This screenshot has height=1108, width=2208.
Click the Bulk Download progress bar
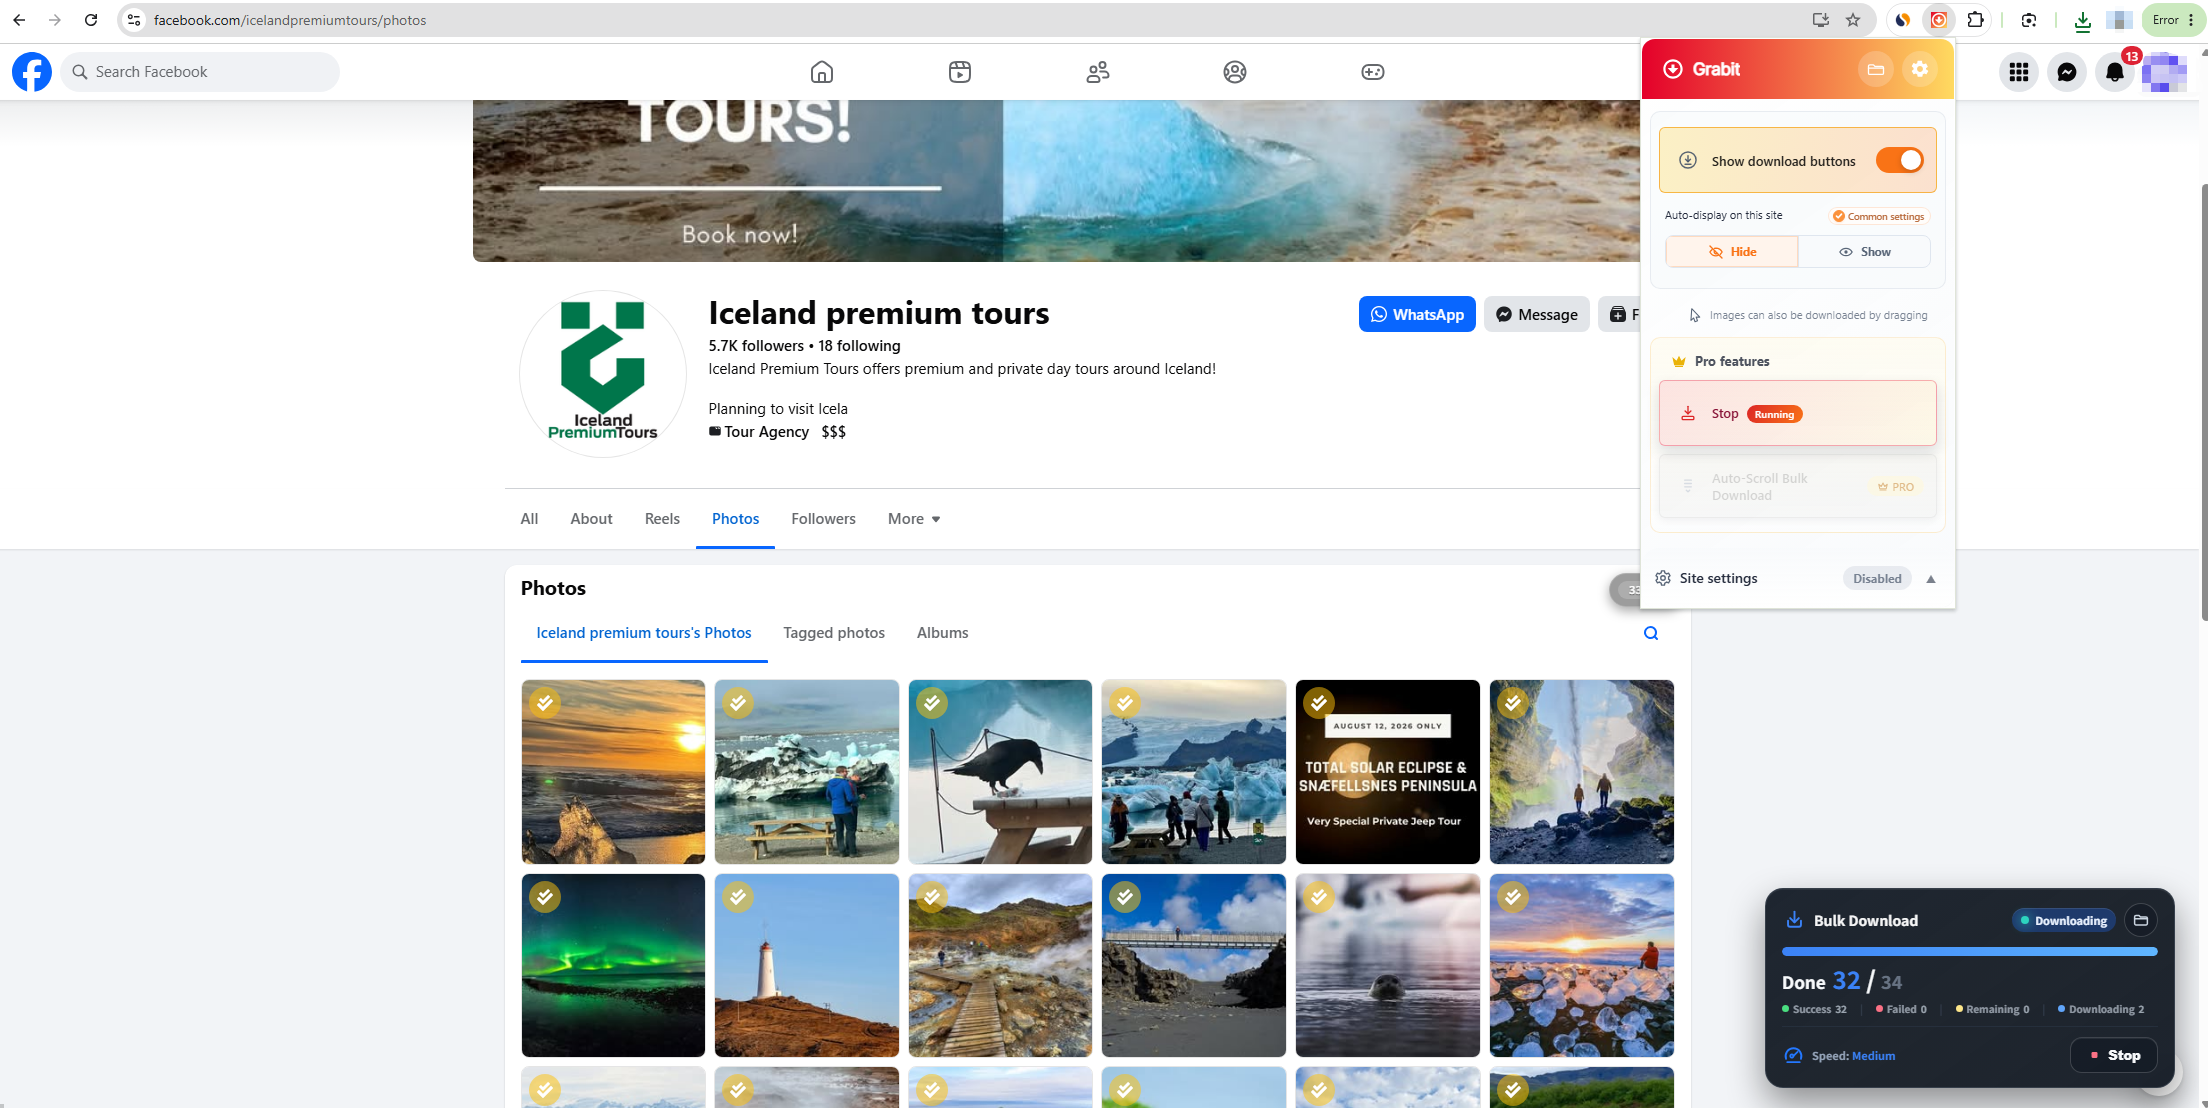click(x=1969, y=952)
